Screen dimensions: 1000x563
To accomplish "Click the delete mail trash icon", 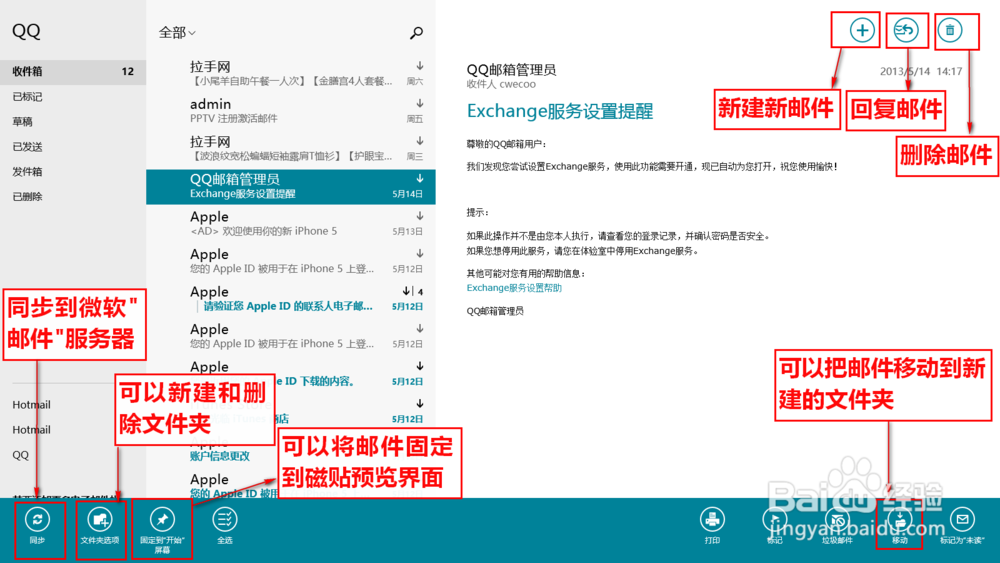I will [950, 30].
